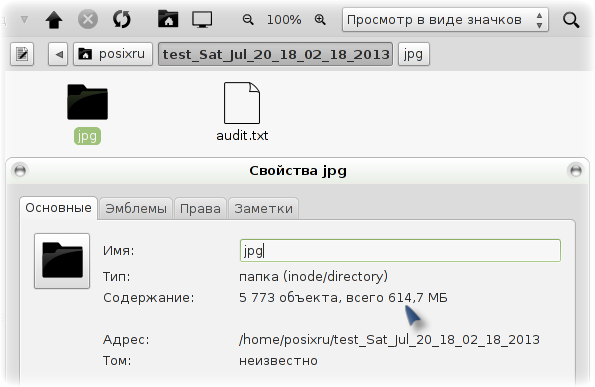
Task: Zoom out with the minus magnifier
Action: (248, 19)
